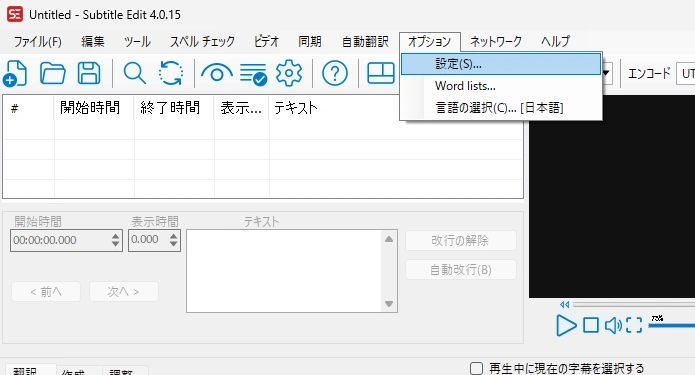Image resolution: width=695 pixels, height=375 pixels.
Task: Select Word lists... menu entry
Action: tap(501, 86)
